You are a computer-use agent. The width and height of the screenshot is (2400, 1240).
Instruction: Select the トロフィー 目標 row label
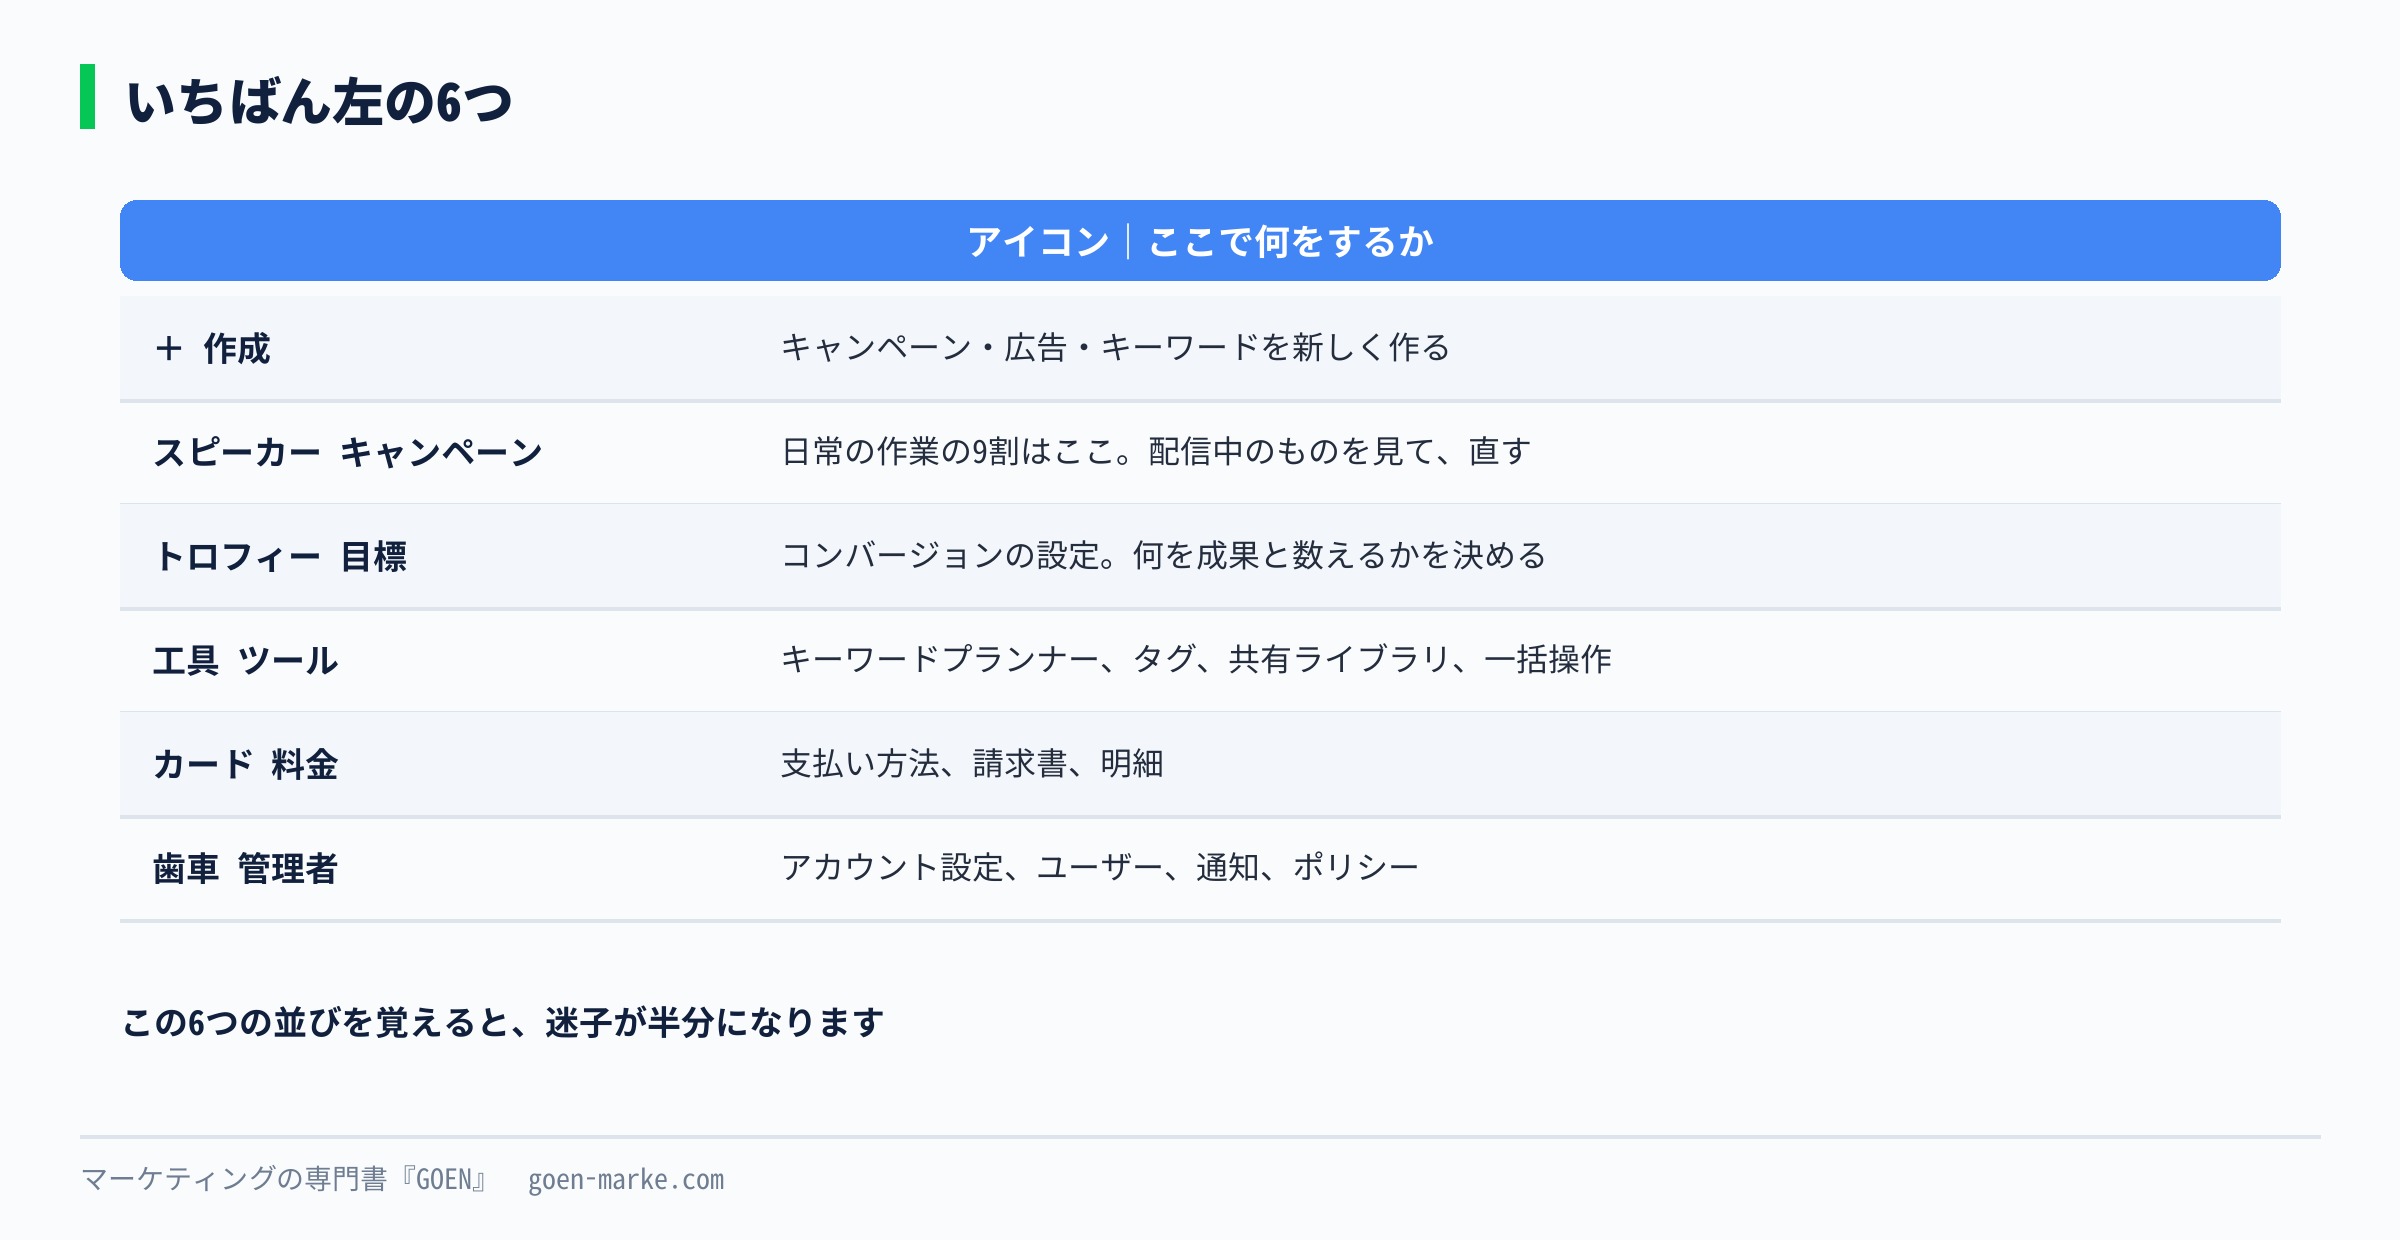coord(280,557)
